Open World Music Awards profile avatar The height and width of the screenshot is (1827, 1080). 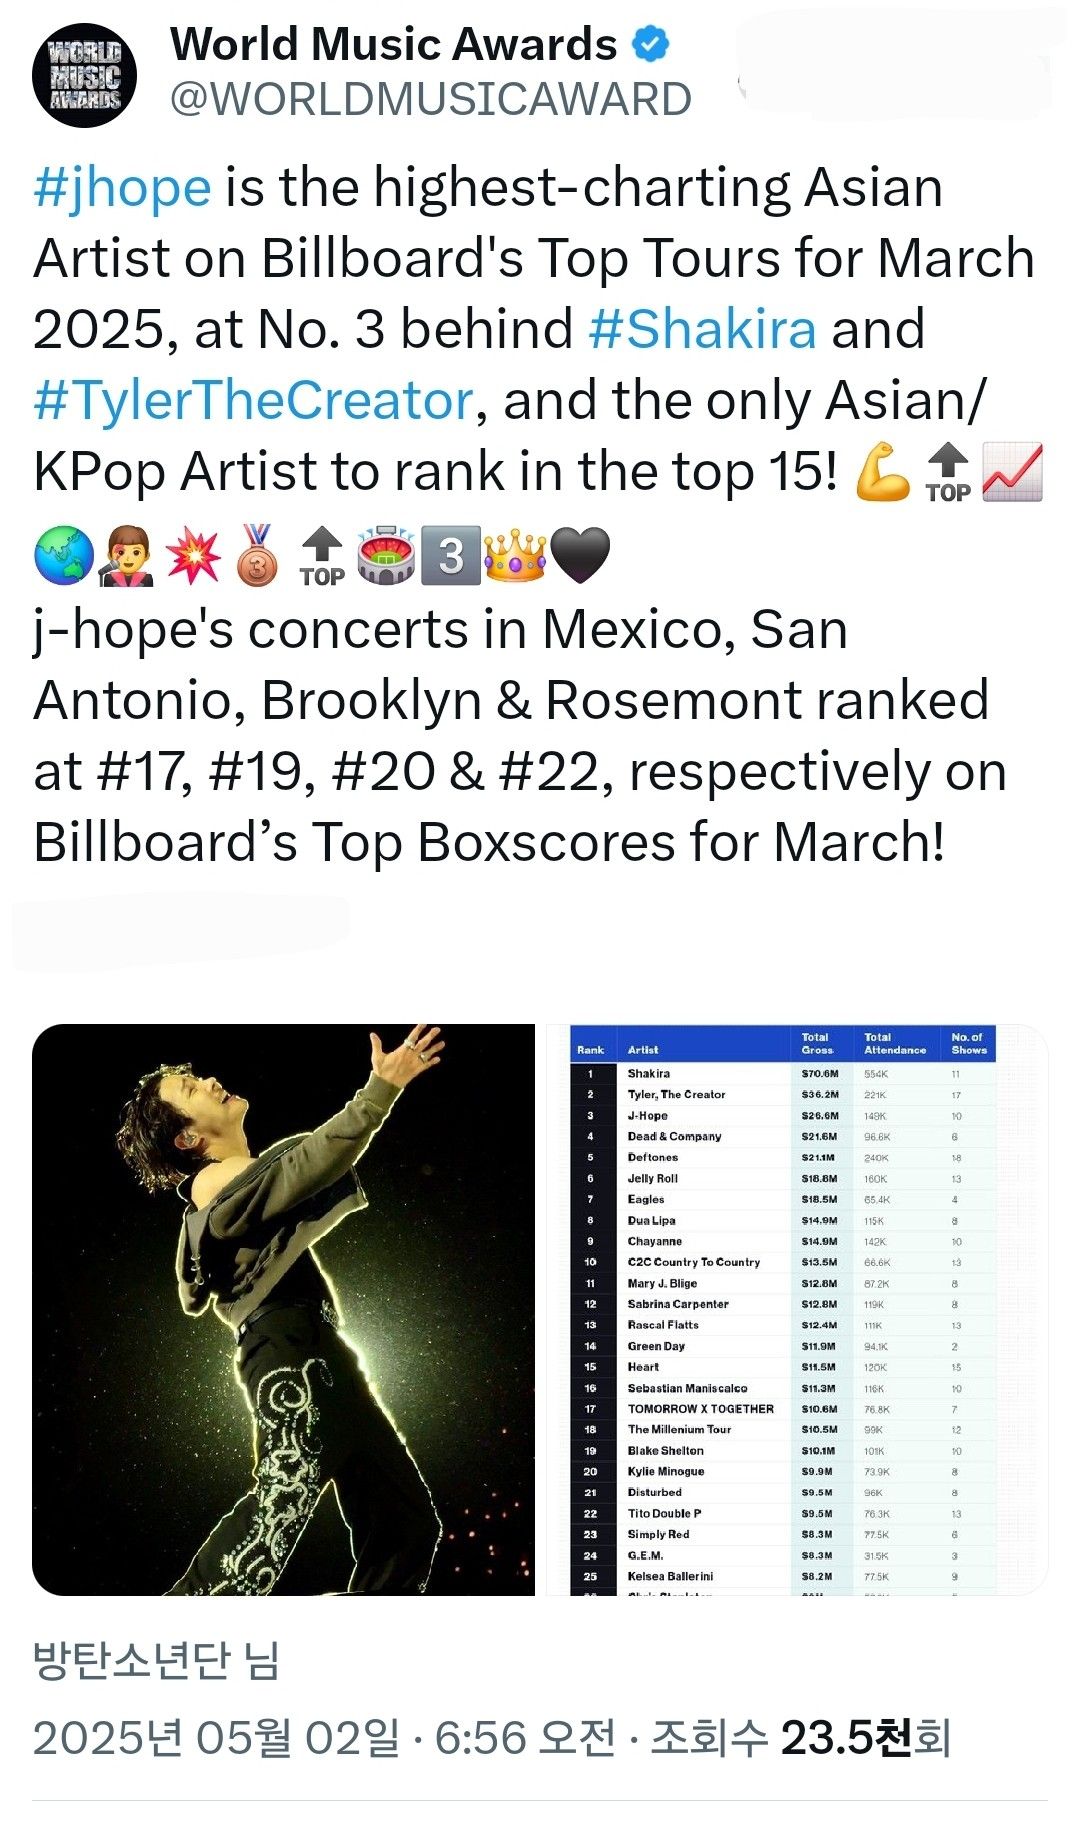85,75
